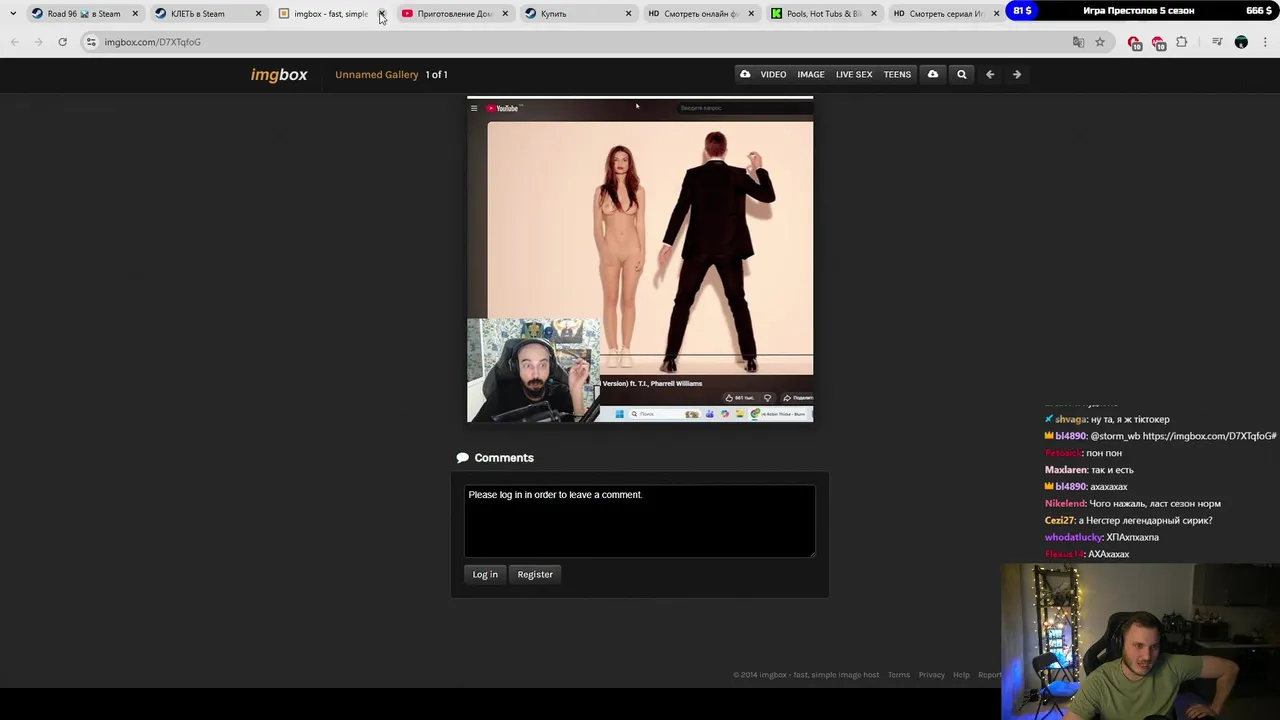
Task: Translate this page icon
Action: click(1078, 42)
